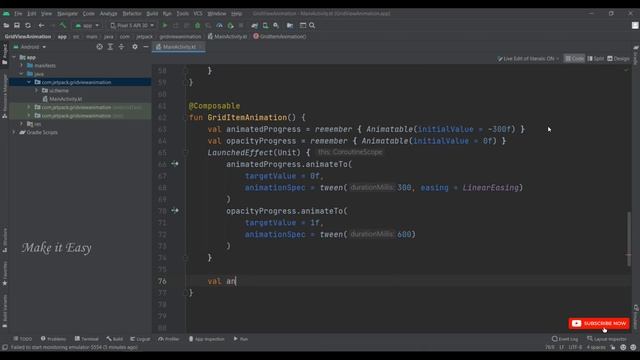640x360 pixels.
Task: Switch editor to Split view mode
Action: 596,59
